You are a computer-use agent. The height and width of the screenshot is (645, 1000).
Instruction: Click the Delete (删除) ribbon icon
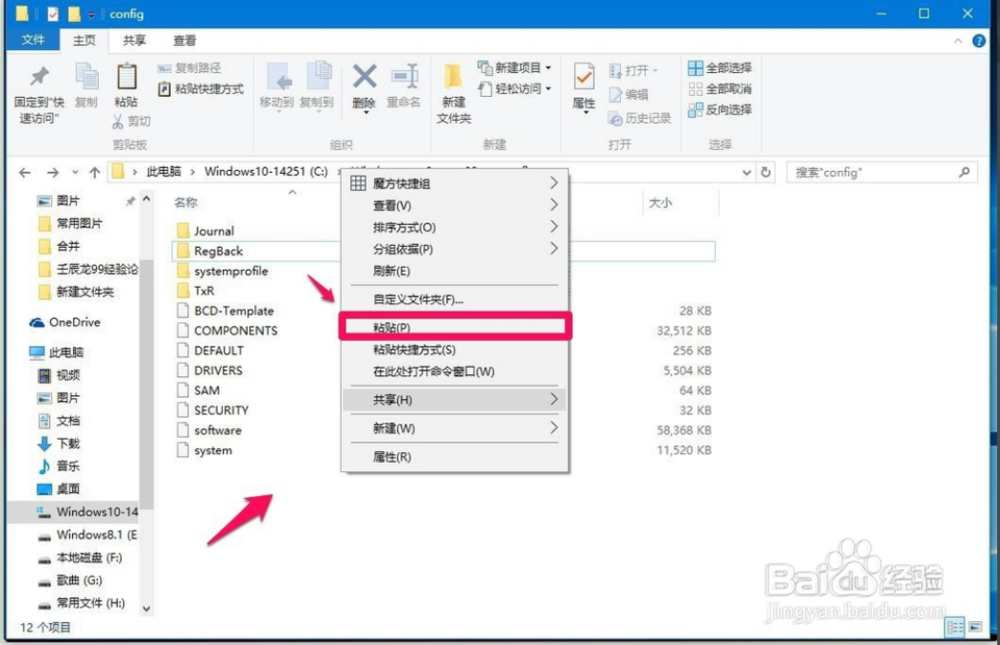(x=363, y=88)
